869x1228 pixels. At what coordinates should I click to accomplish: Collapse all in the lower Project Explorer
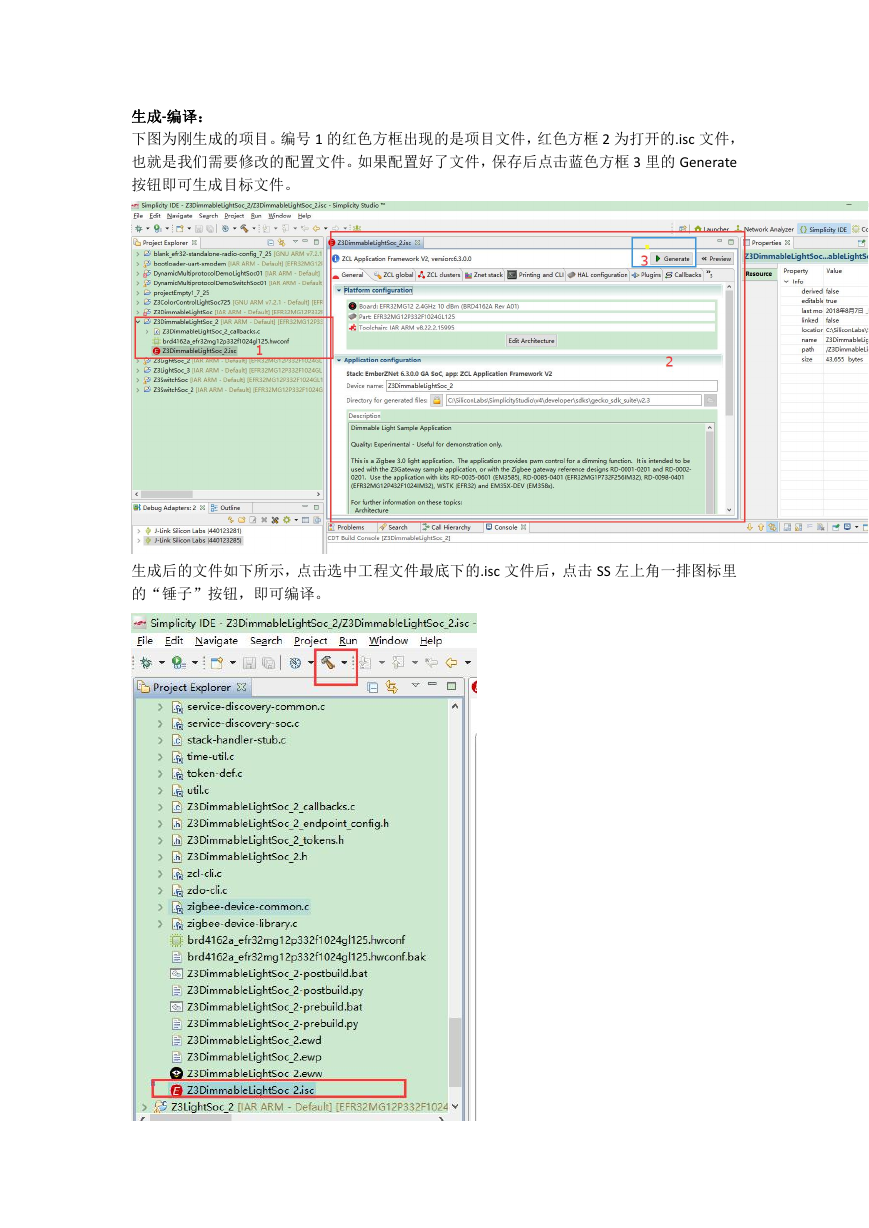pyautogui.click(x=372, y=687)
